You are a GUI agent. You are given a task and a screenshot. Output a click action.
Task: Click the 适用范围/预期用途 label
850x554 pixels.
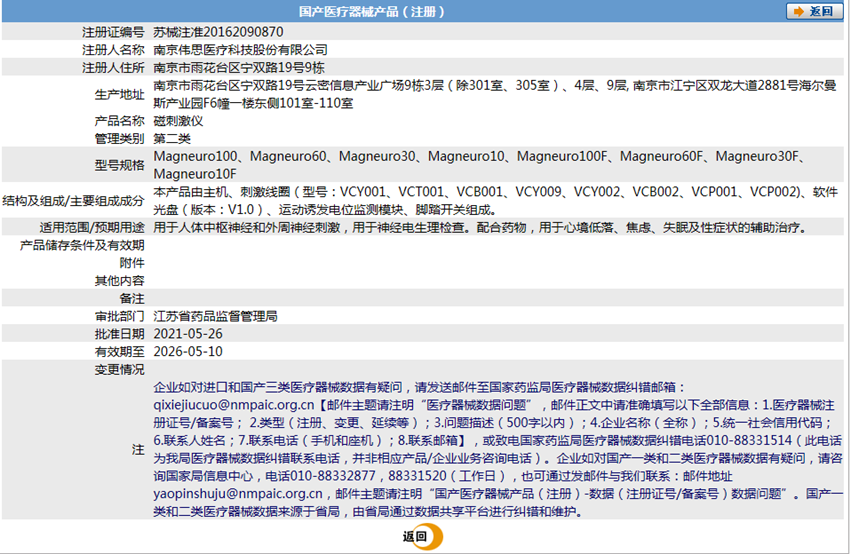[92, 227]
